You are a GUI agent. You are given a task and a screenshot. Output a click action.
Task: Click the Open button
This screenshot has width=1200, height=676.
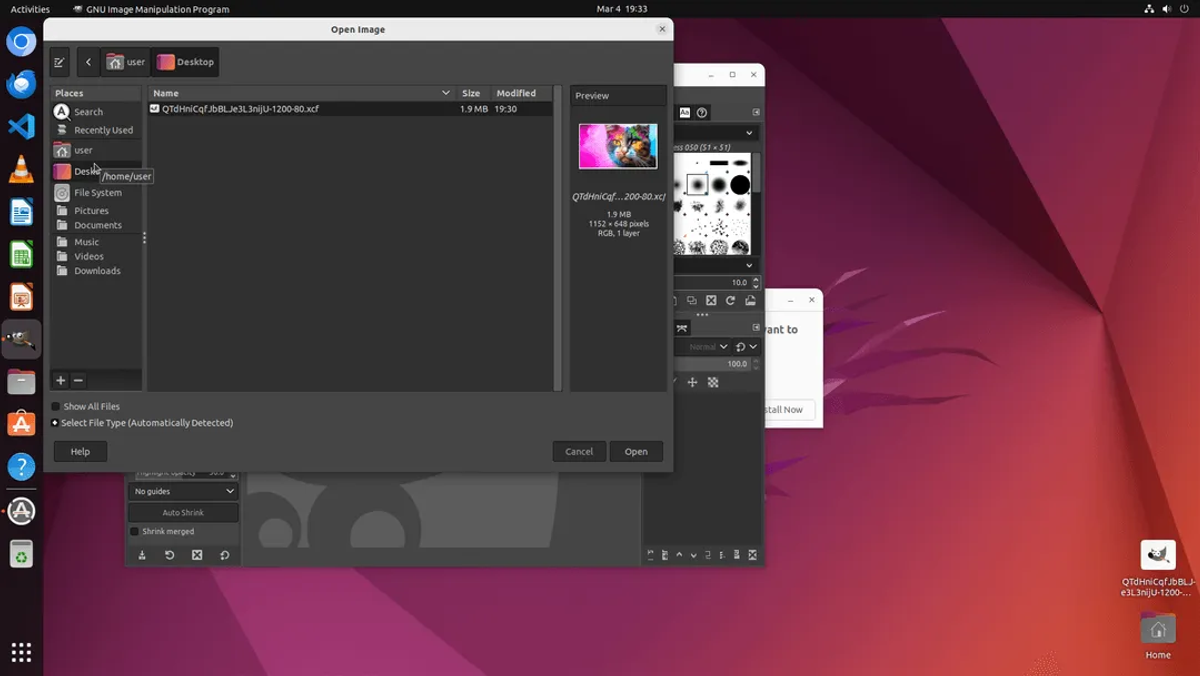[636, 452]
